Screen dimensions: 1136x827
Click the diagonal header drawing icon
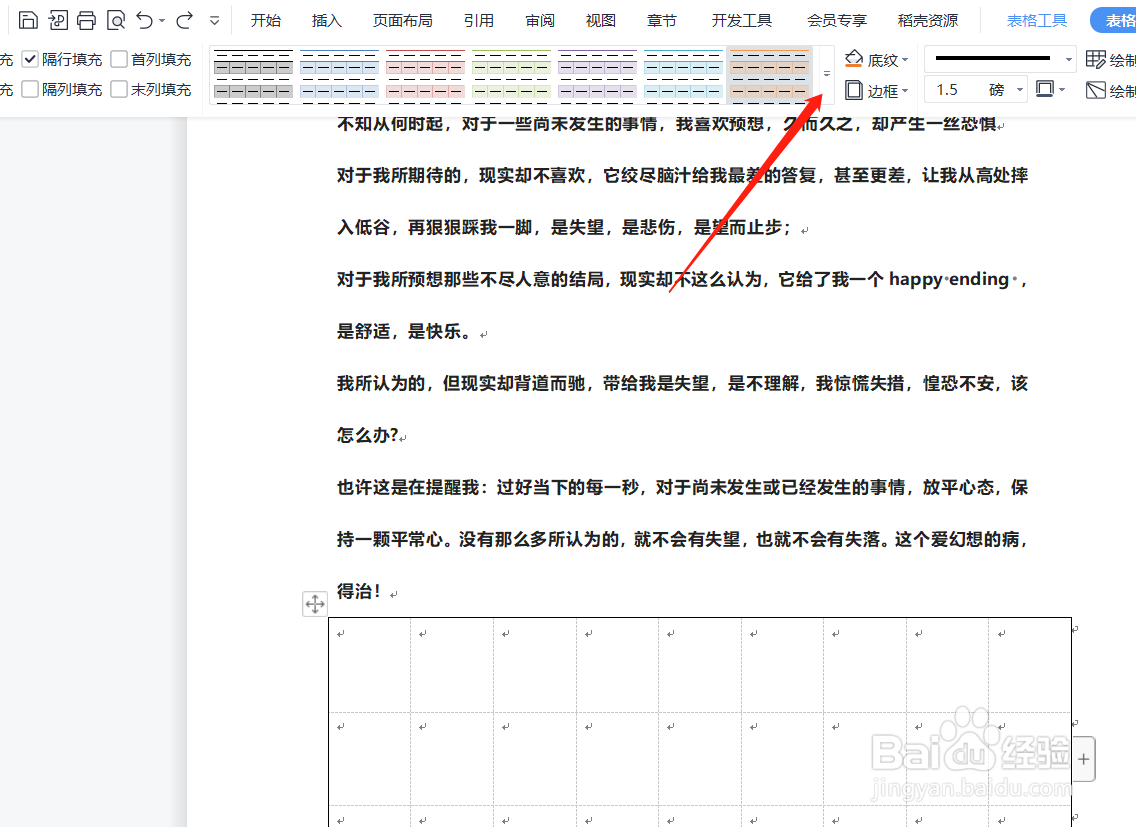point(1096,90)
